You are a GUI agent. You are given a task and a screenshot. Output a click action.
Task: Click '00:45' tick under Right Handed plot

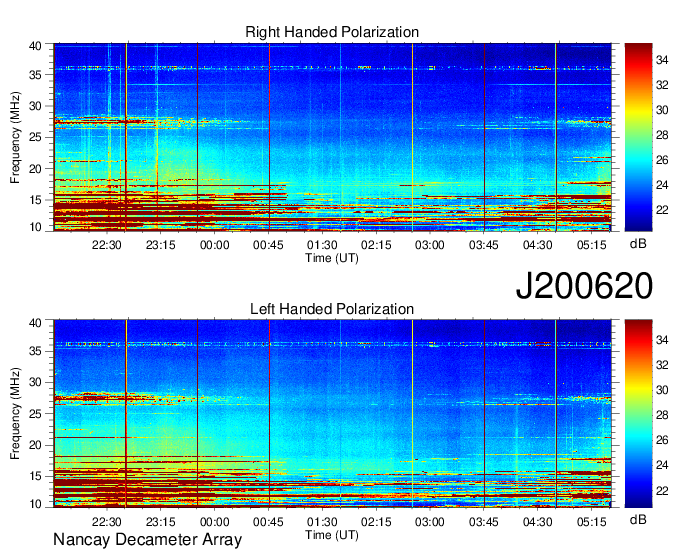click(268, 245)
